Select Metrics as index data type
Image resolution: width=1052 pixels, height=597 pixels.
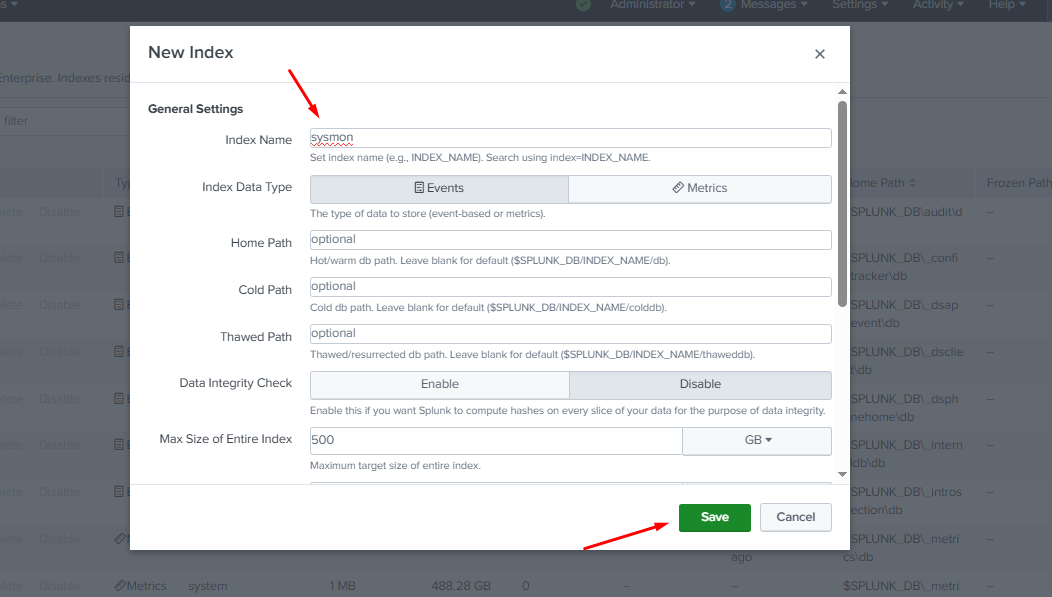700,188
